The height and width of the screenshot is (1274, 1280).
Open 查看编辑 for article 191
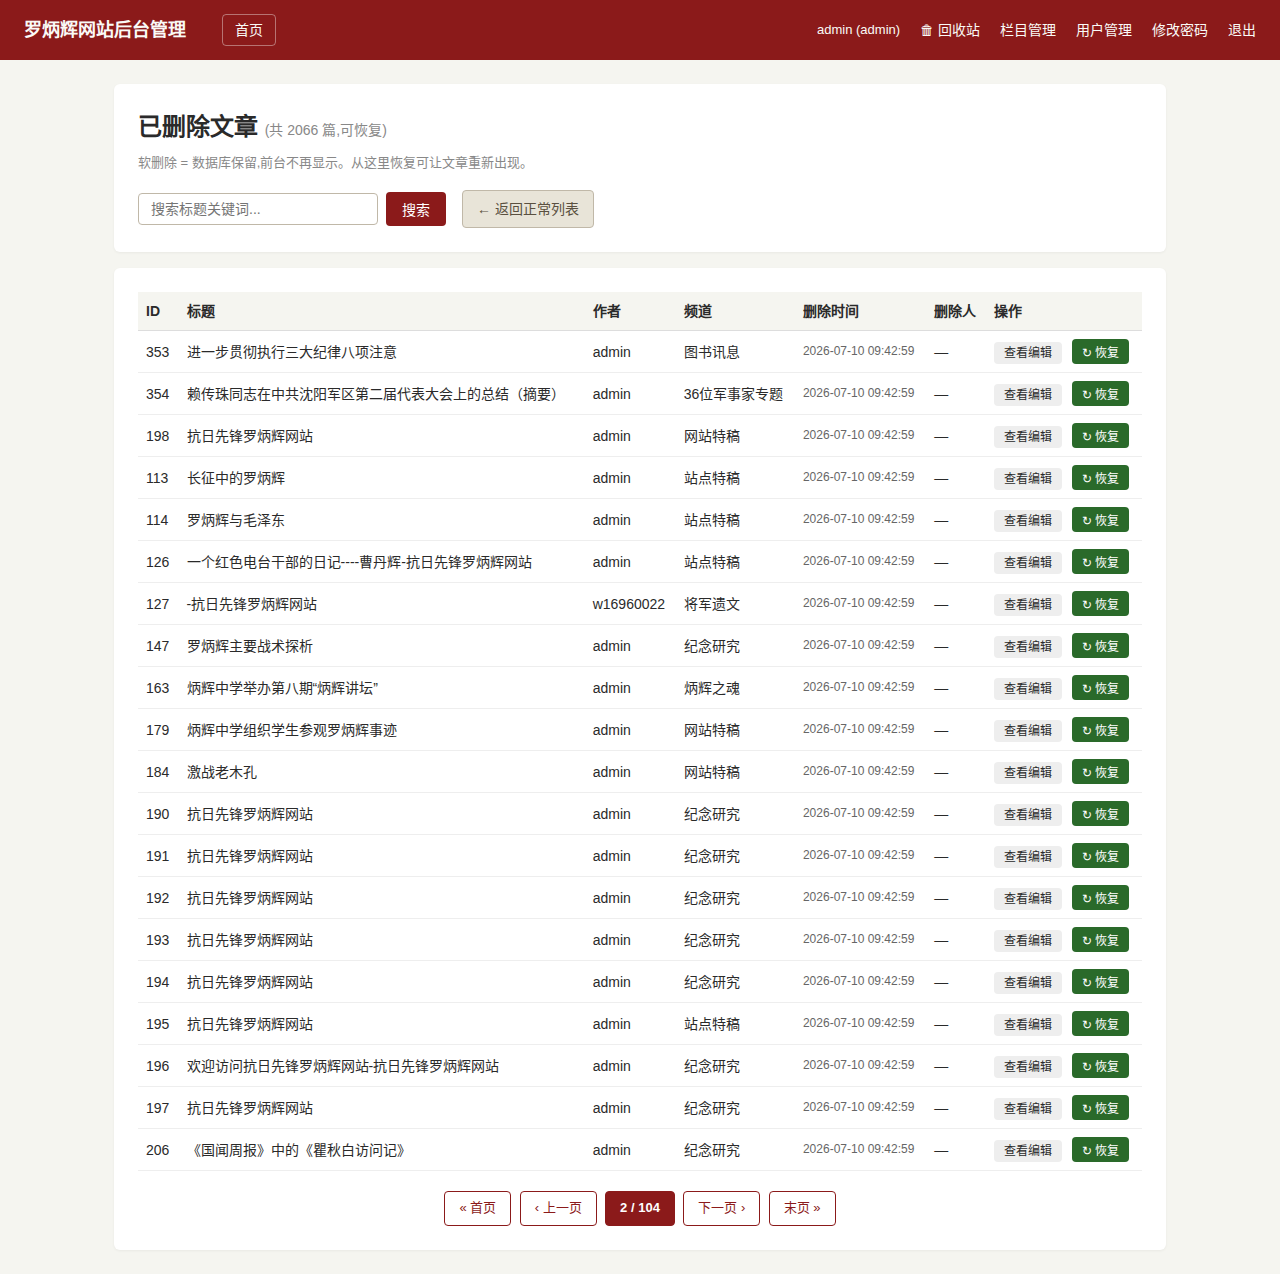1028,856
